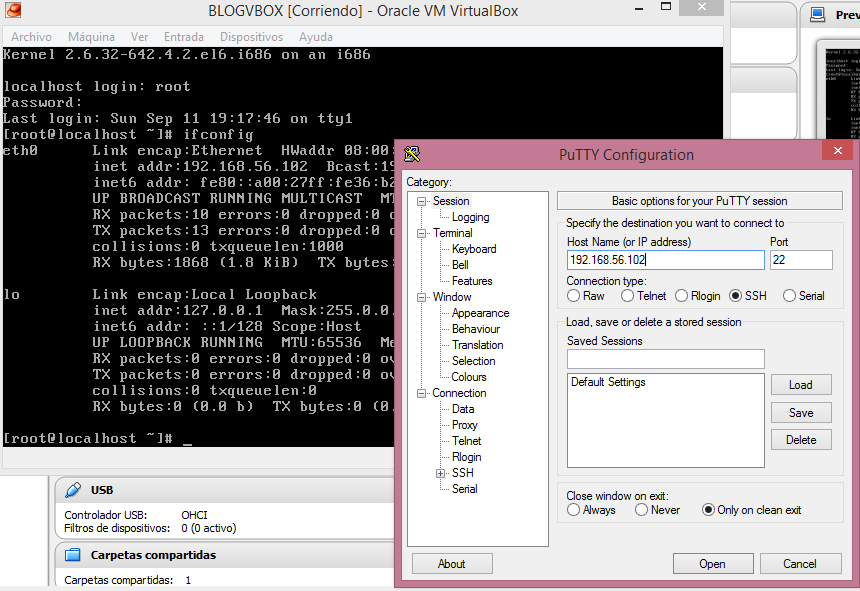Click the Carpetas compartidas folder icon

72,554
